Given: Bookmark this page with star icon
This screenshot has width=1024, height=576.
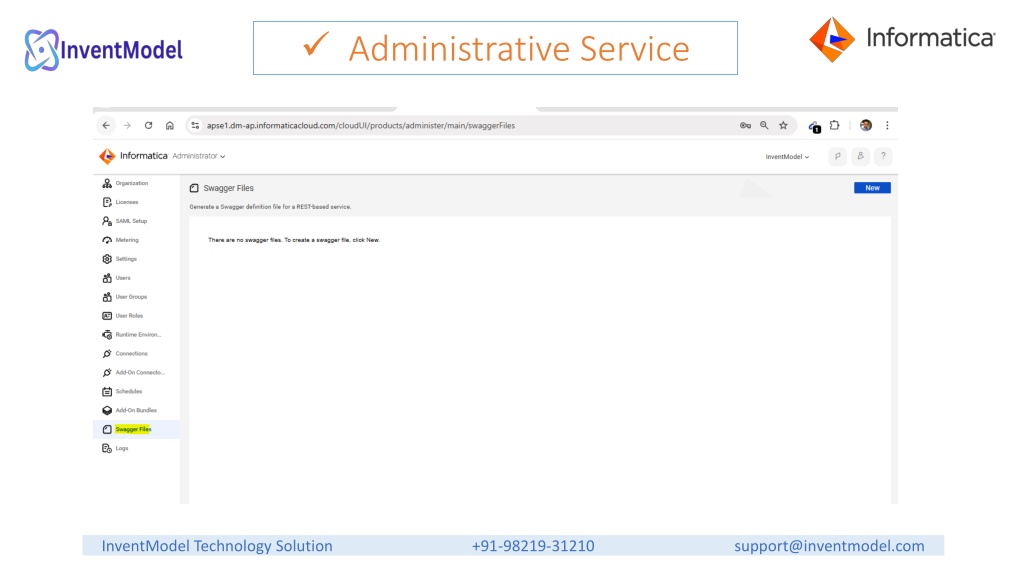Looking at the screenshot, I should click(783, 125).
